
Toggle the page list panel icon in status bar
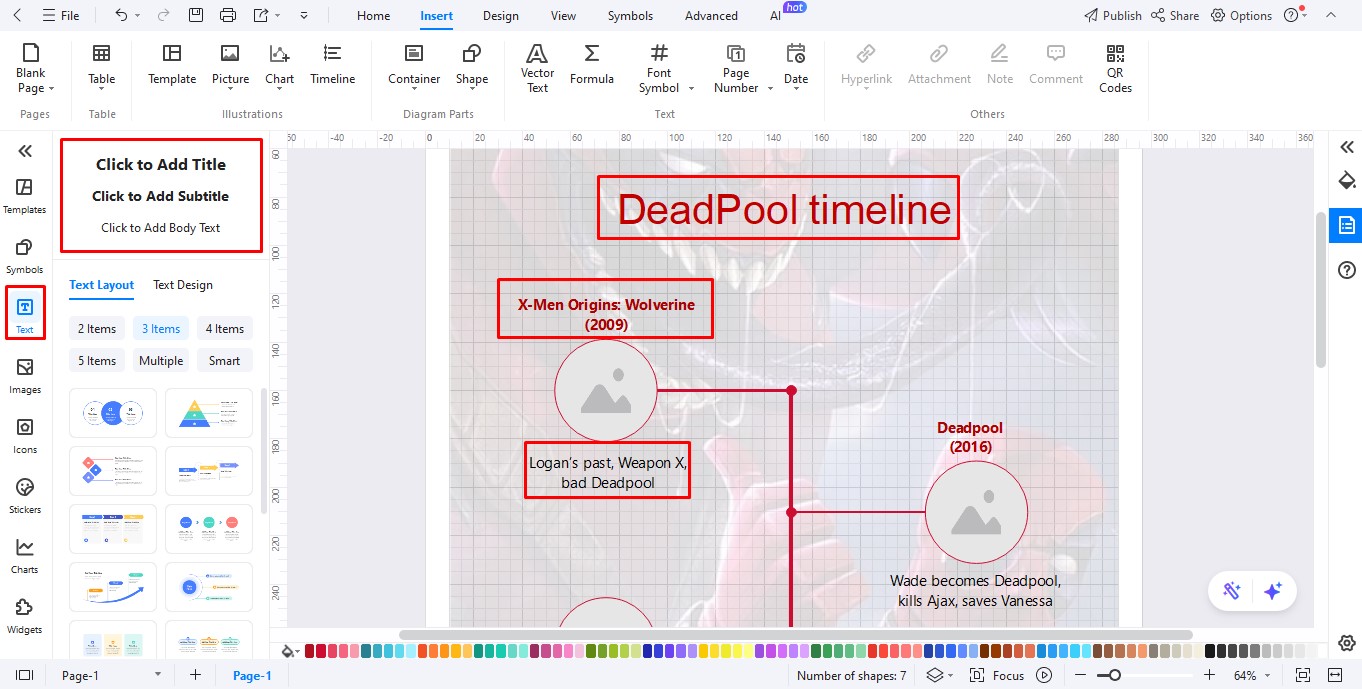coord(25,676)
